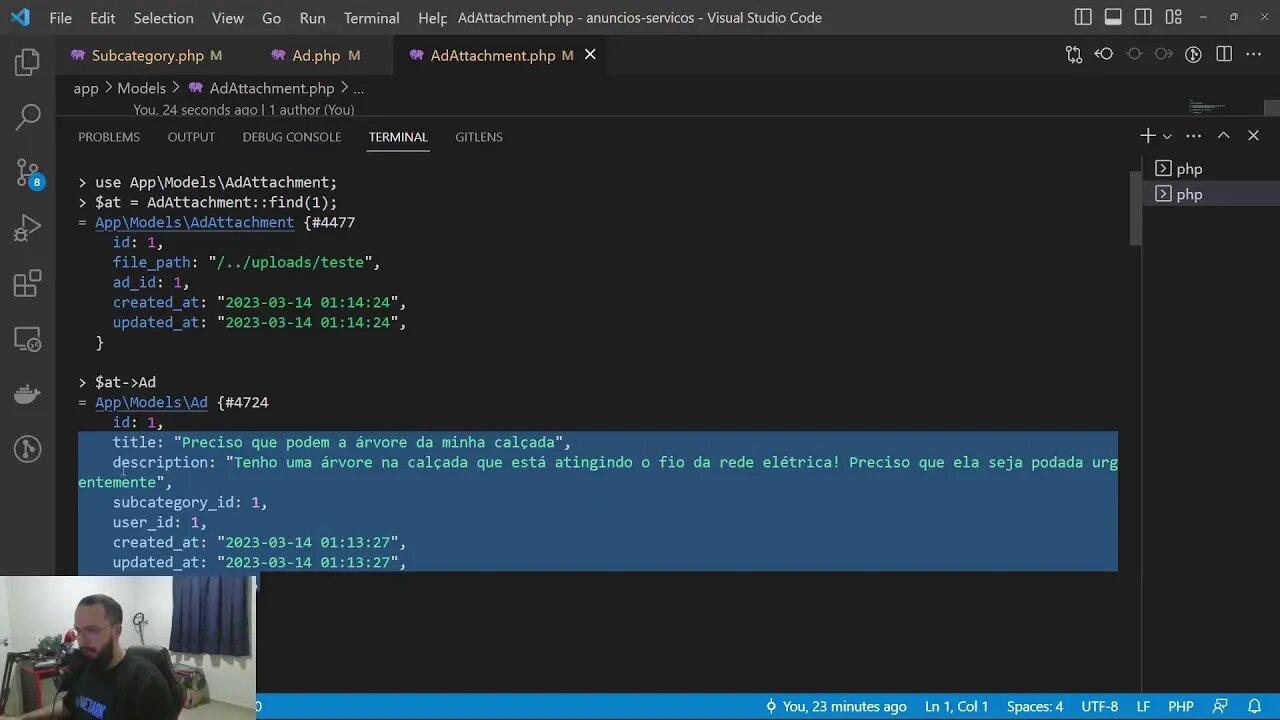Screen dimensions: 1280x720
Task: Click the Models breadcrumb segment
Action: point(141,88)
